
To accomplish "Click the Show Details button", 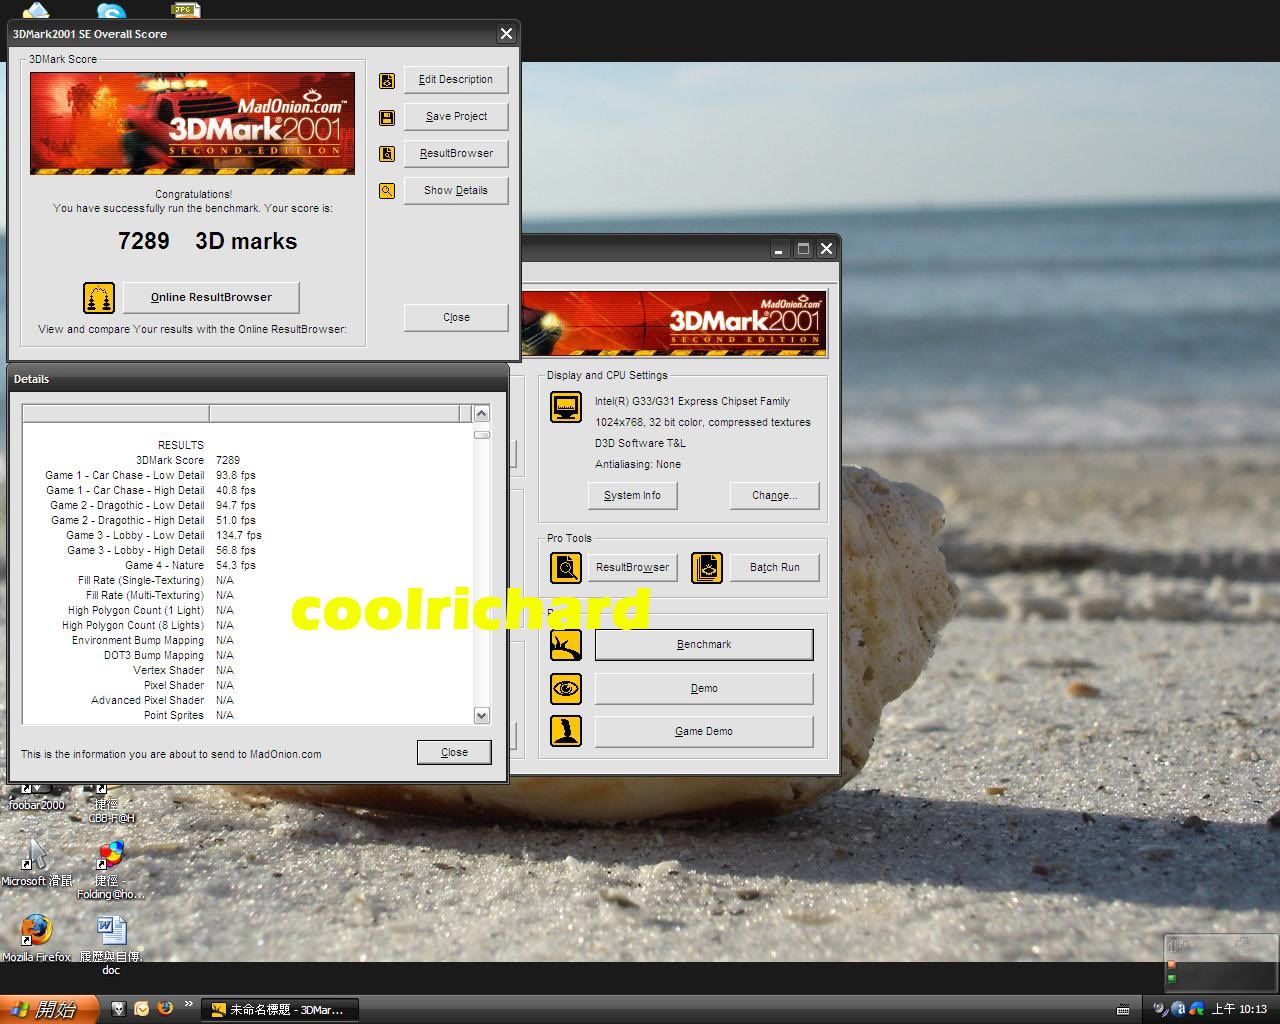I will (x=456, y=191).
